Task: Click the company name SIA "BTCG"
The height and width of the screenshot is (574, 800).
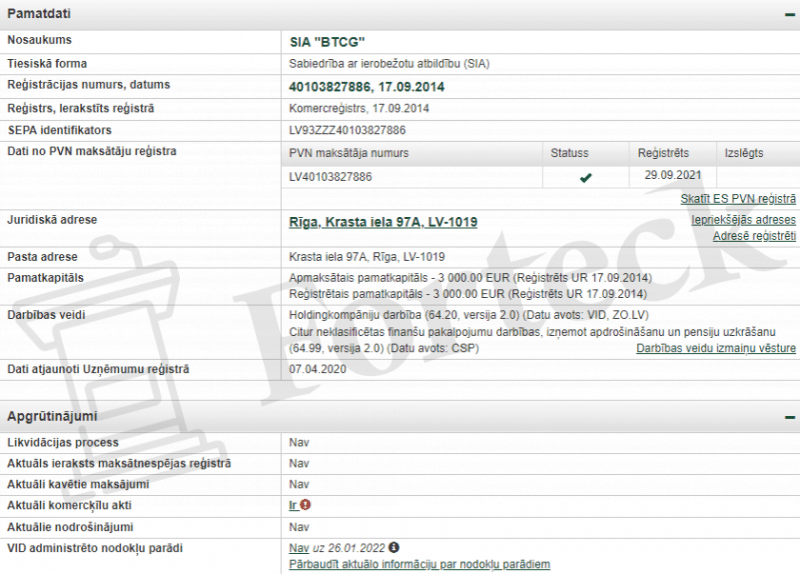Action: pyautogui.click(x=328, y=42)
